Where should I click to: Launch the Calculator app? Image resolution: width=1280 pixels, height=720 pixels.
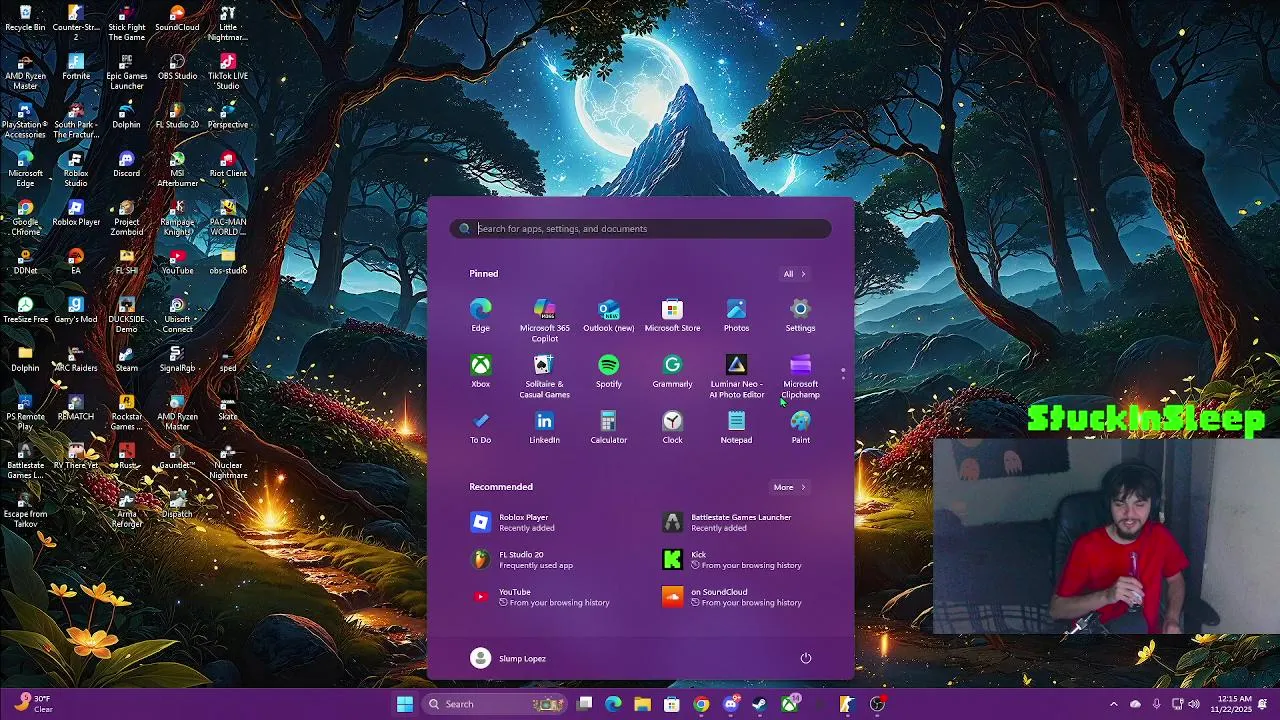[608, 427]
